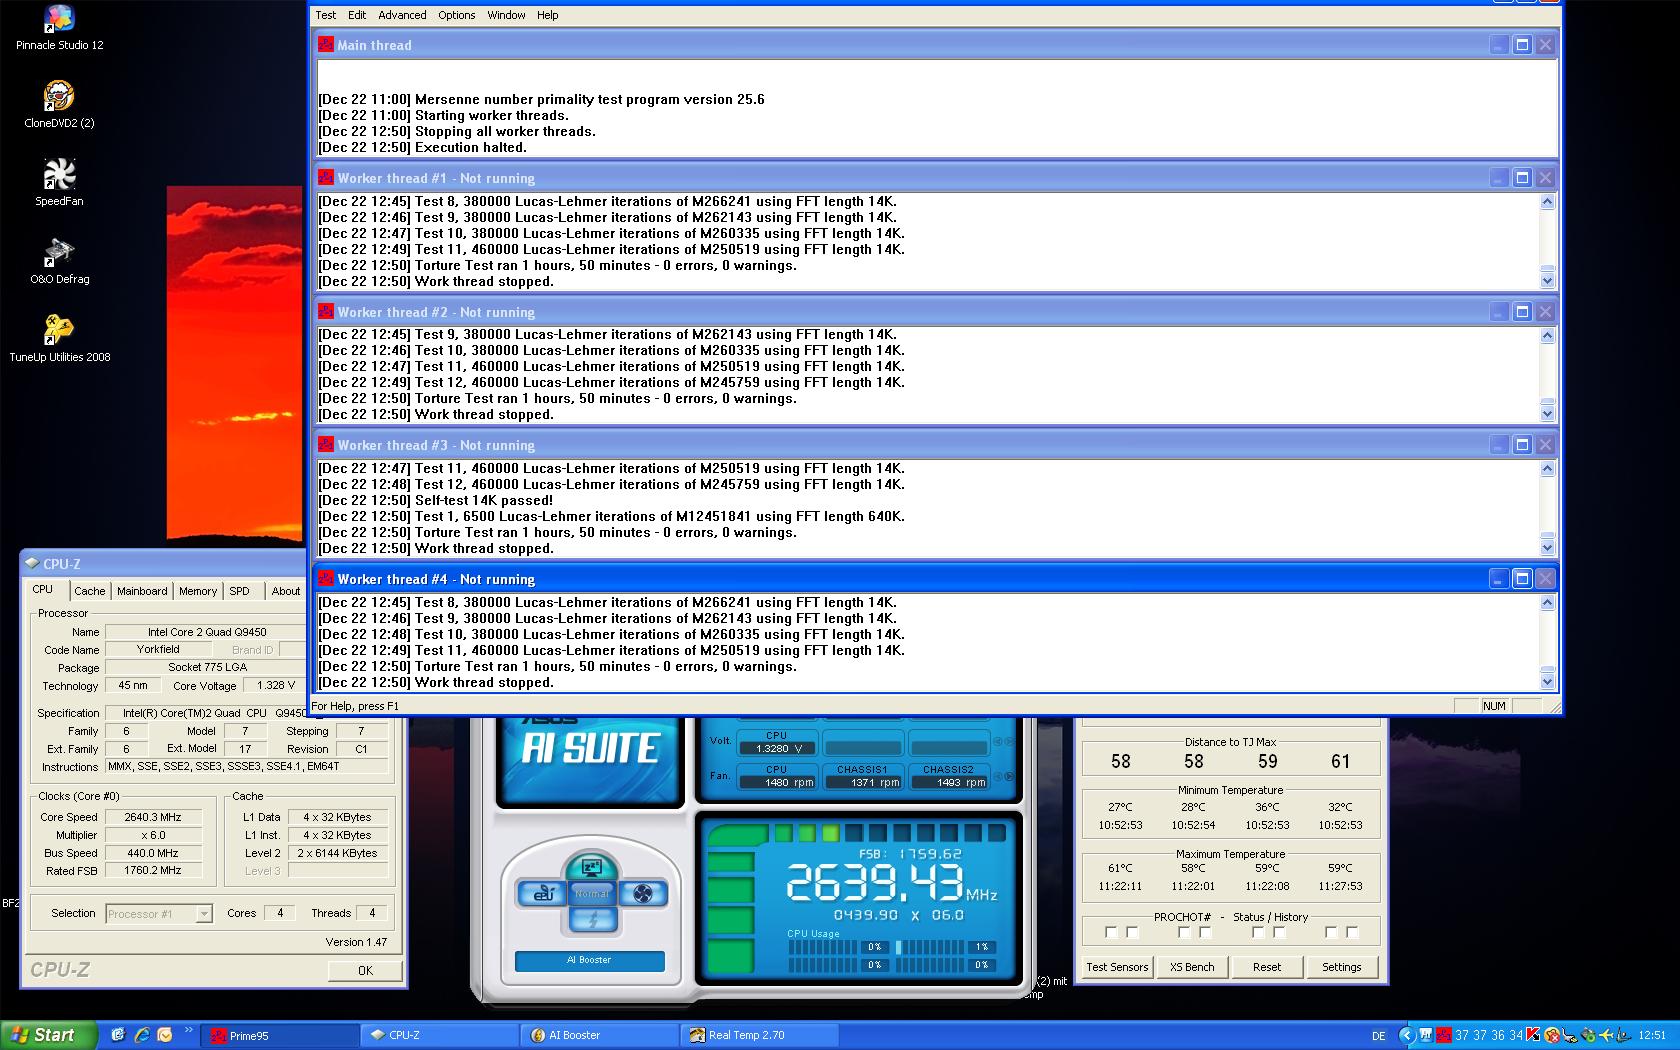
Task: Click the Main thread window icon
Action: tap(326, 45)
